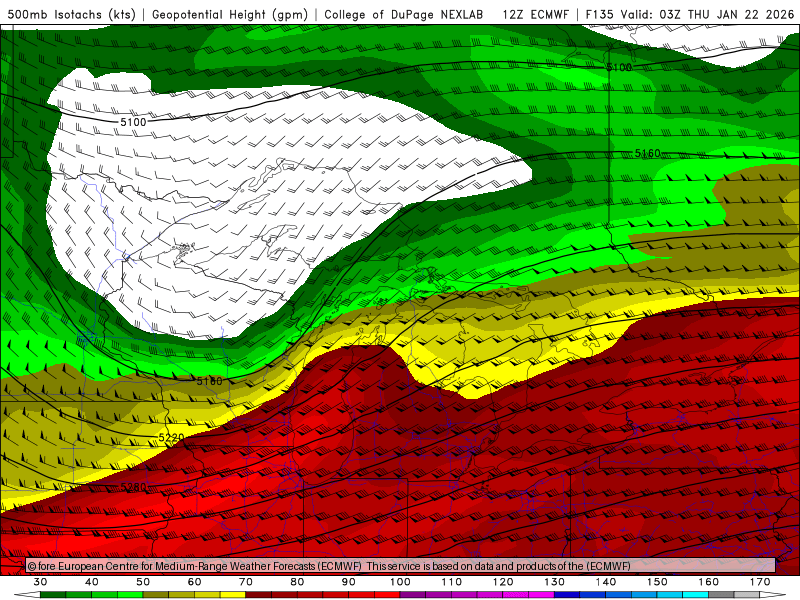Click the '500mb Isotachs (kts)' title text
This screenshot has width=800, height=600.
click(71, 14)
